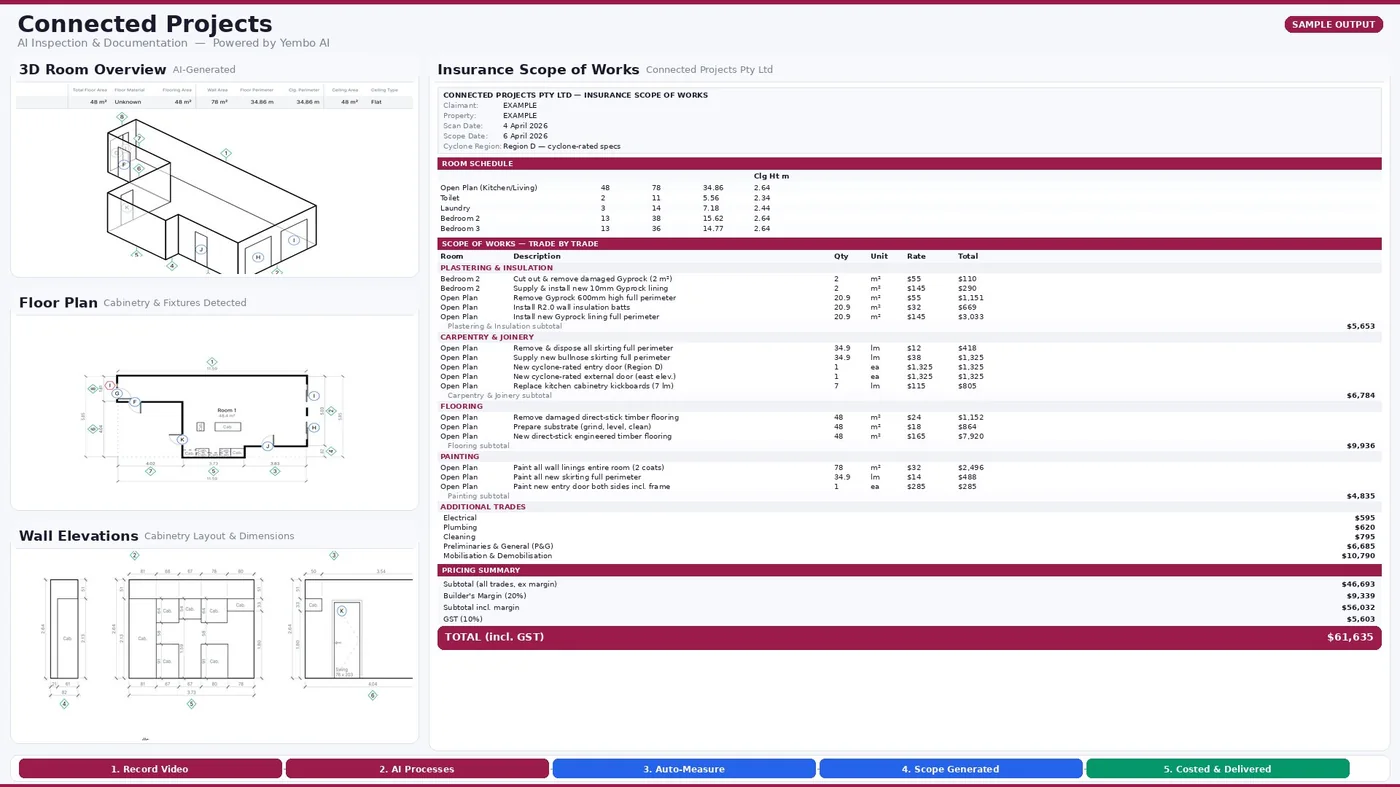This screenshot has height=787, width=1400.
Task: Click door K marker in Wall Elevations
Action: click(341, 610)
